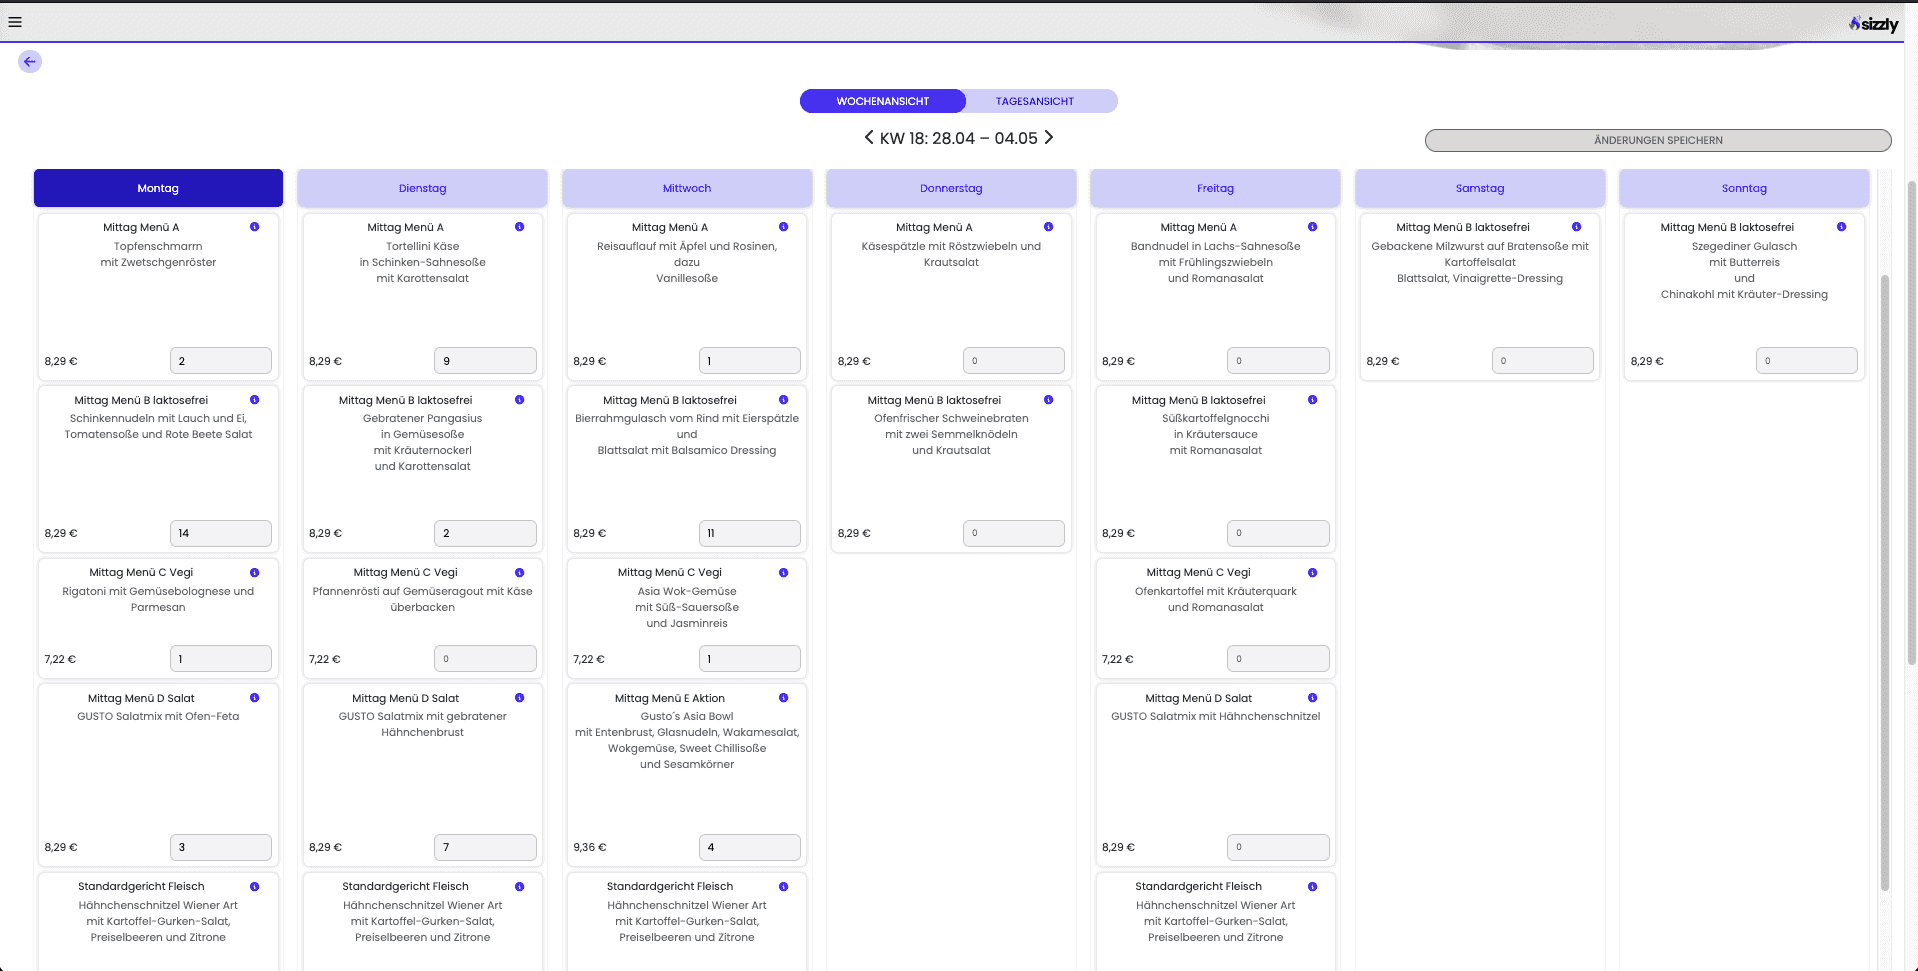
Task: Click the sizzly logo
Action: click(1873, 24)
